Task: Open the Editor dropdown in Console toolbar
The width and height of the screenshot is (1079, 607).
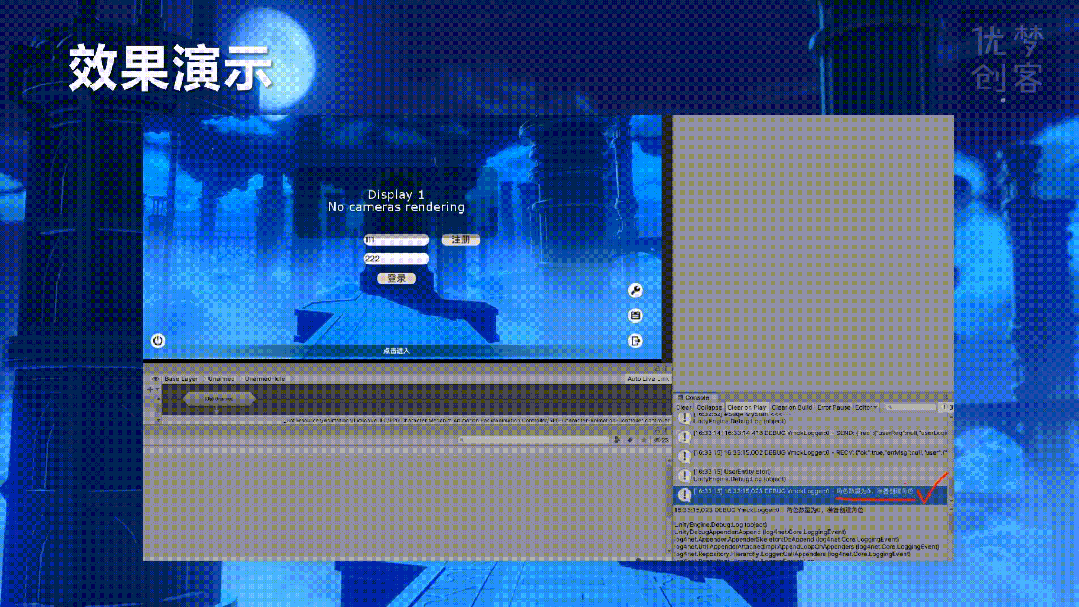Action: (x=866, y=407)
